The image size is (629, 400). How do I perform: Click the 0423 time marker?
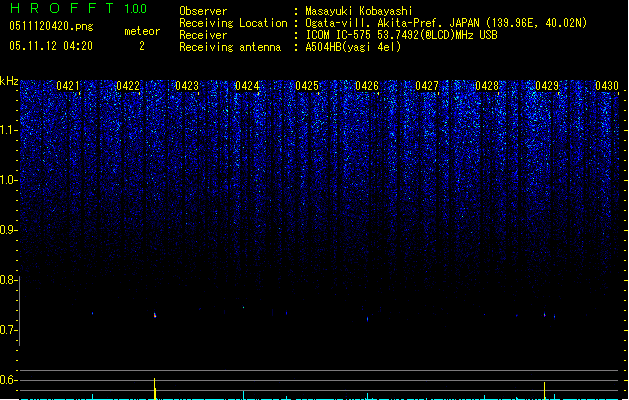click(187, 86)
